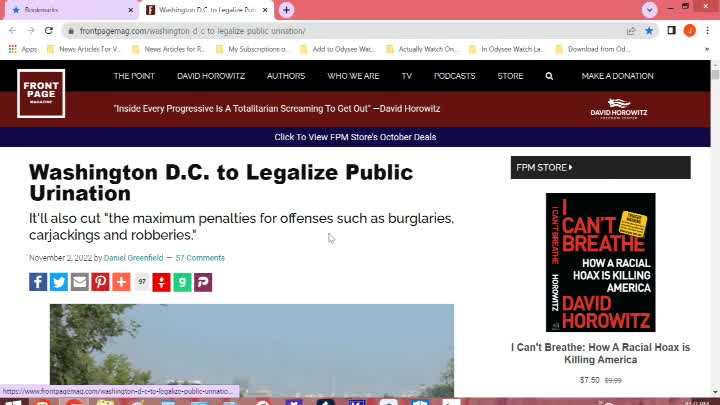
Task: Open Windows Start button
Action: [x=13, y=402]
